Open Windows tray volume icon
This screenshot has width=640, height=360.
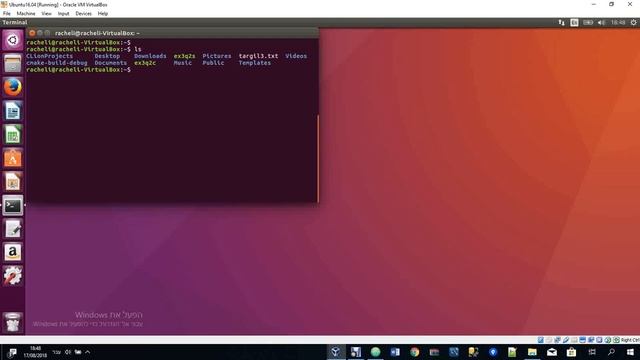[x=68, y=352]
